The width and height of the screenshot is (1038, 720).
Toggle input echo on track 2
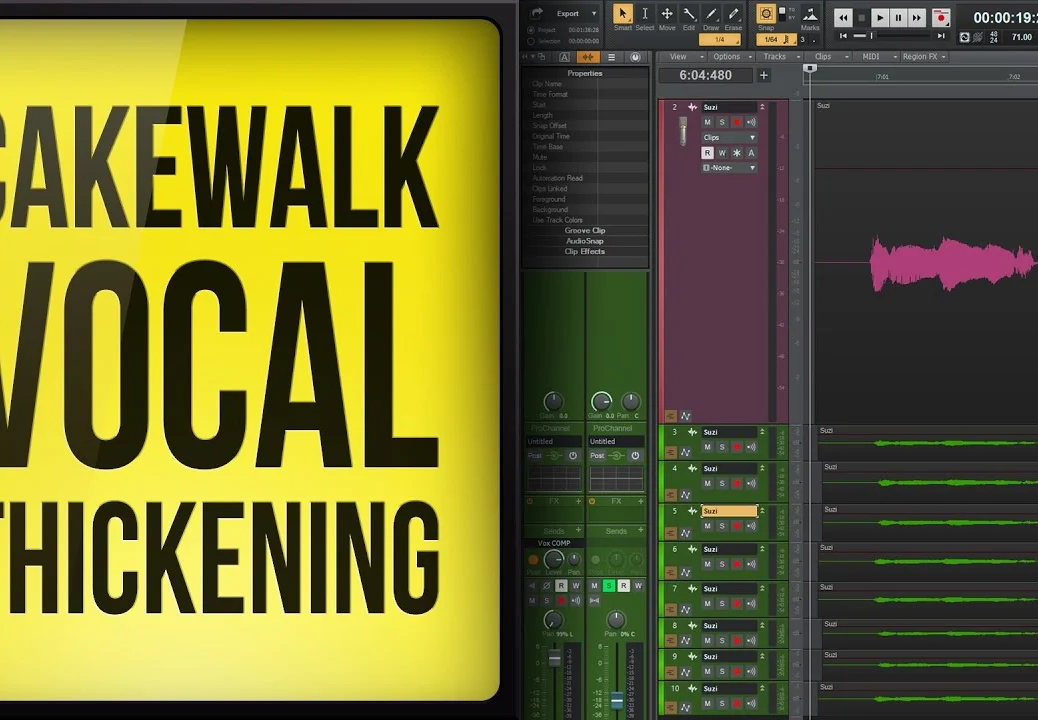point(751,122)
